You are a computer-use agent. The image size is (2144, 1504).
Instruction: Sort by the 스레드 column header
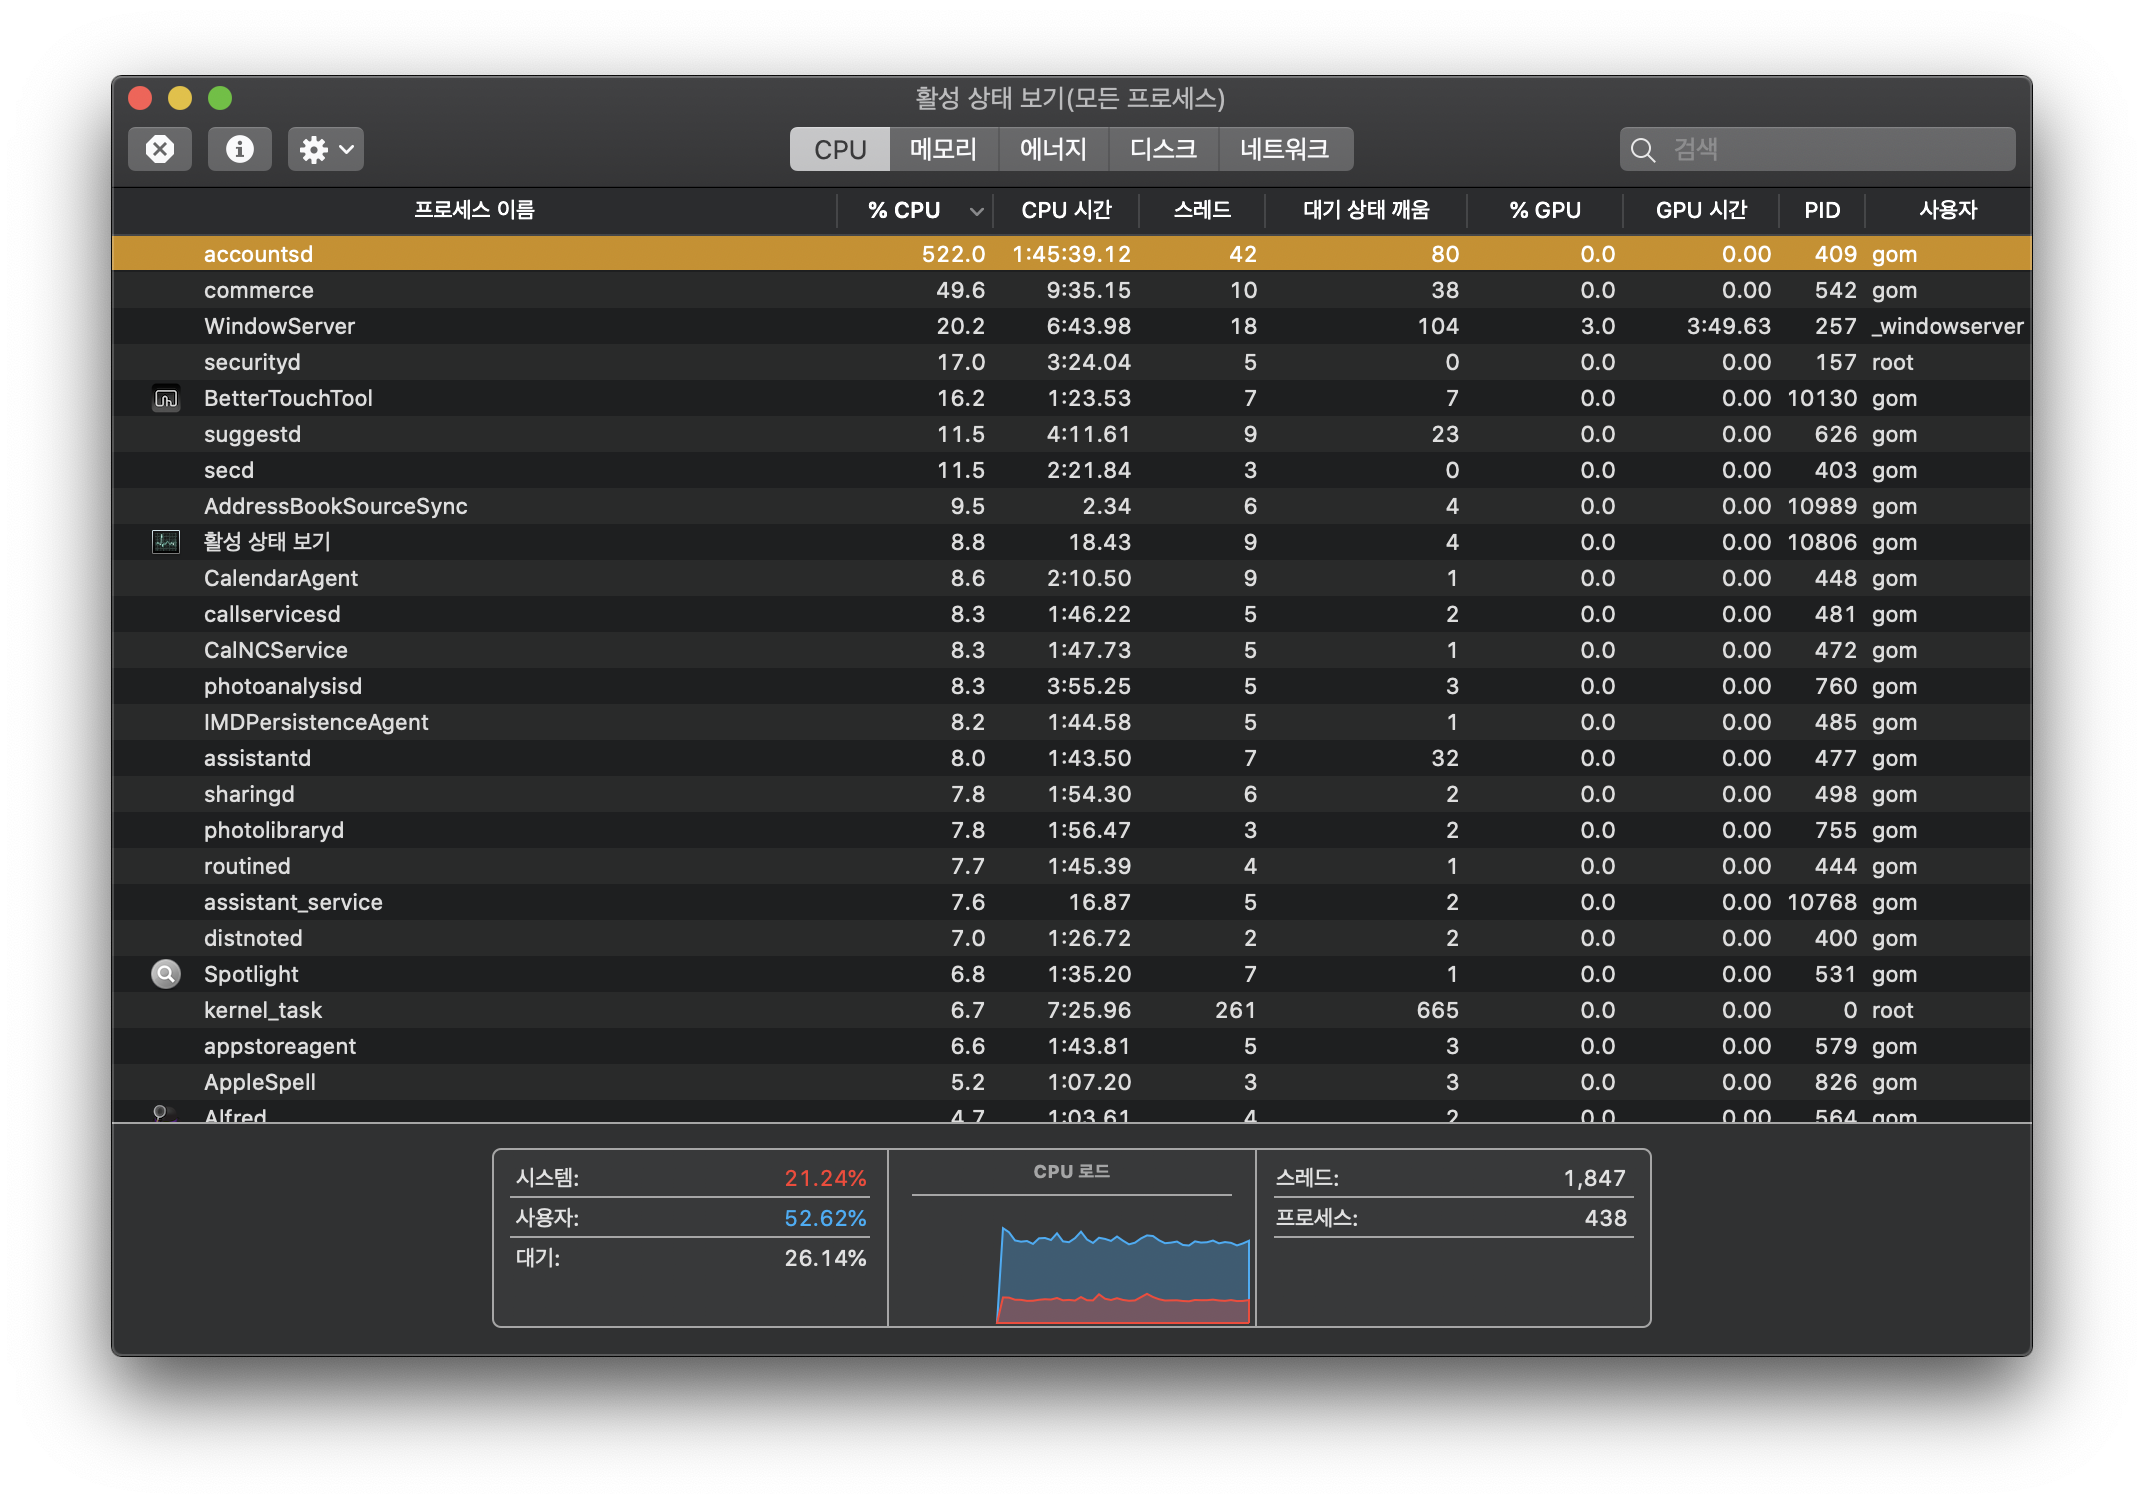pyautogui.click(x=1202, y=210)
